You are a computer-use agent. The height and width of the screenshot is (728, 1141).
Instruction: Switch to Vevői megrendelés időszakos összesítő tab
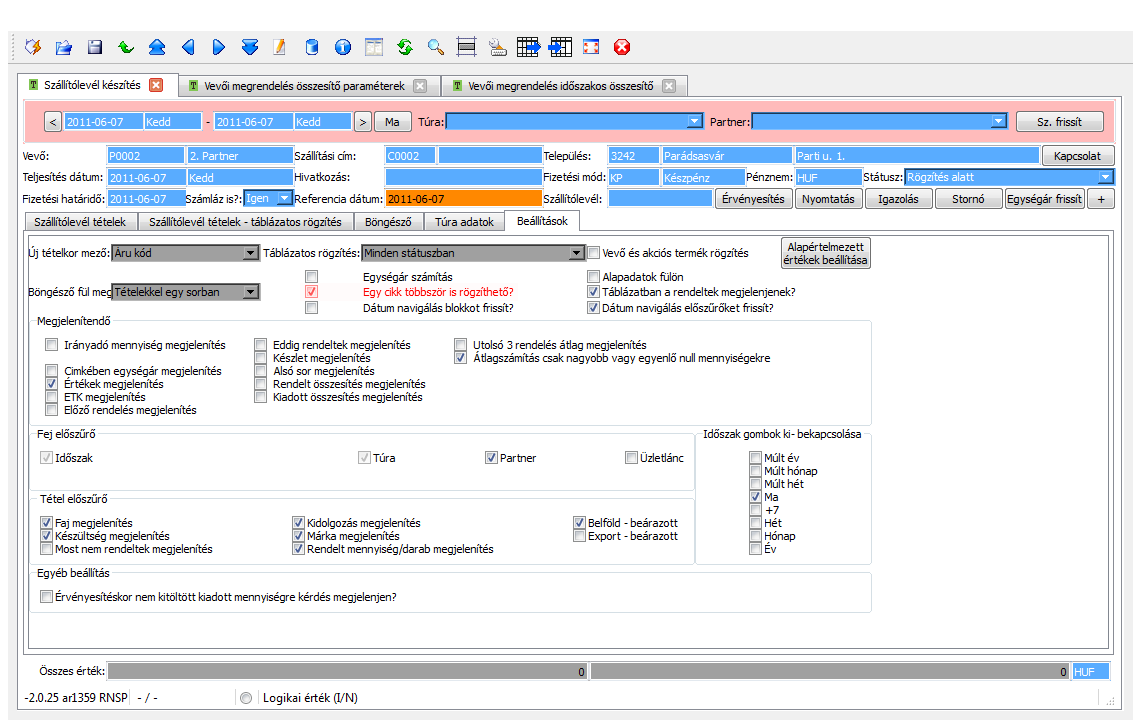pyautogui.click(x=560, y=86)
